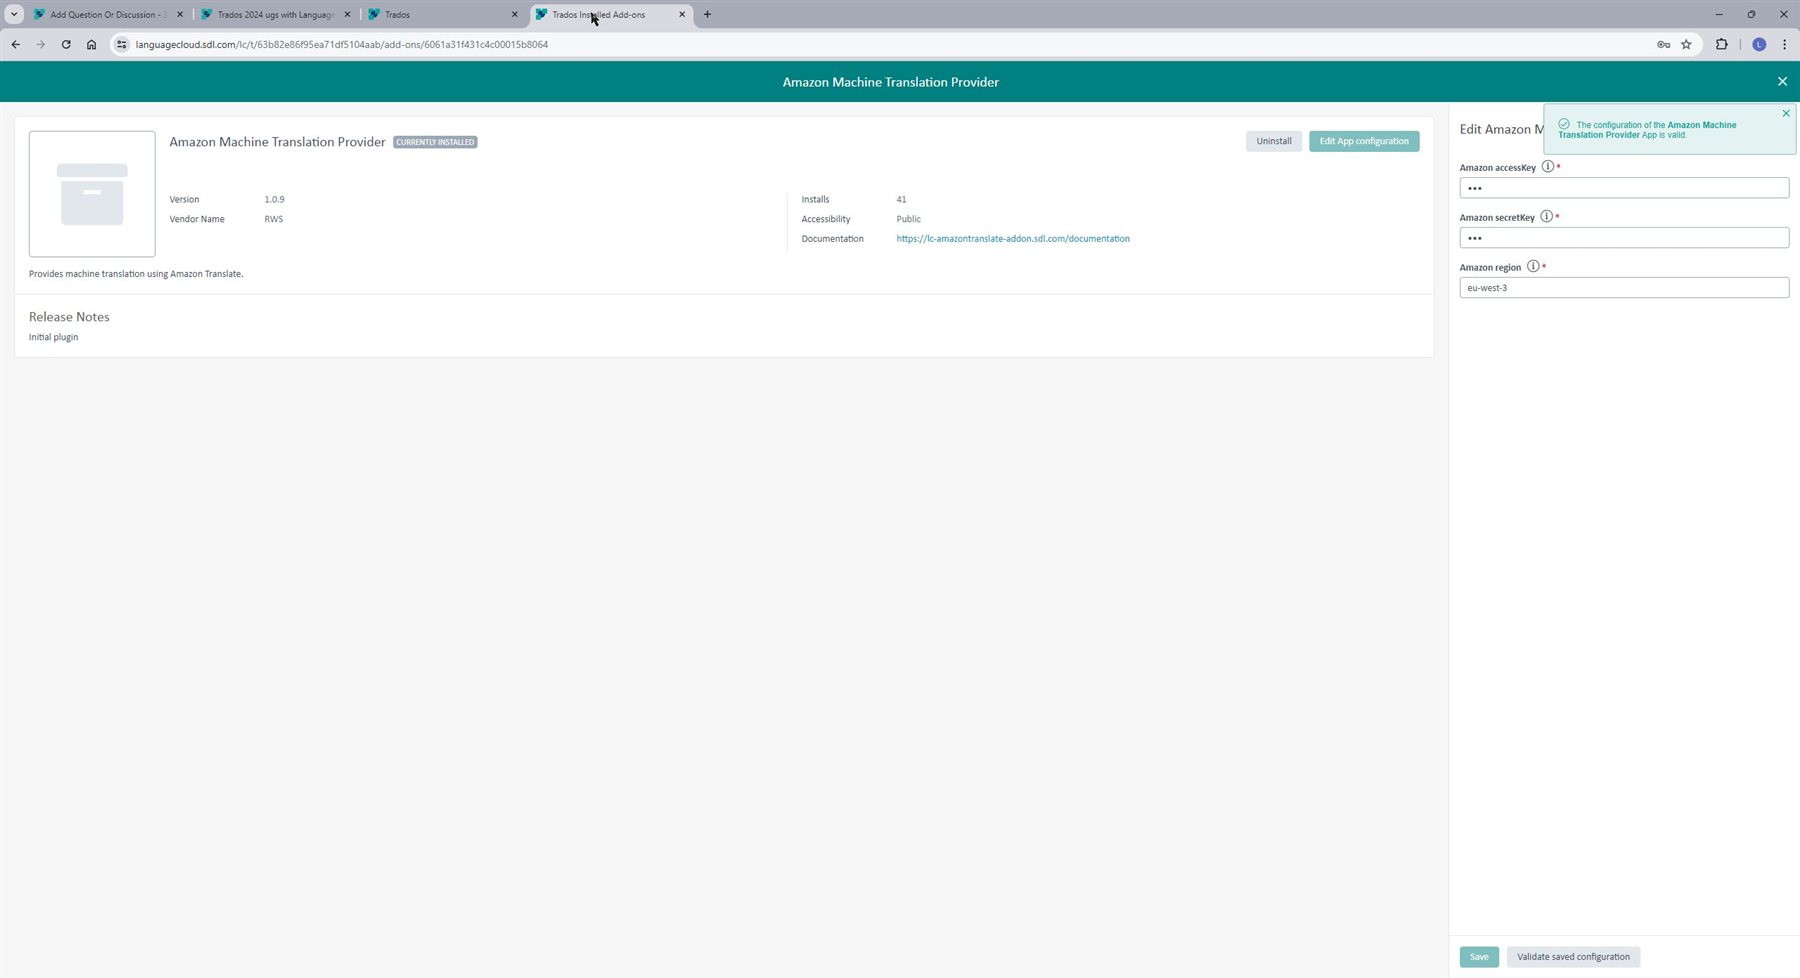Focus the Amazon region input field
This screenshot has height=978, width=1800.
coord(1623,288)
